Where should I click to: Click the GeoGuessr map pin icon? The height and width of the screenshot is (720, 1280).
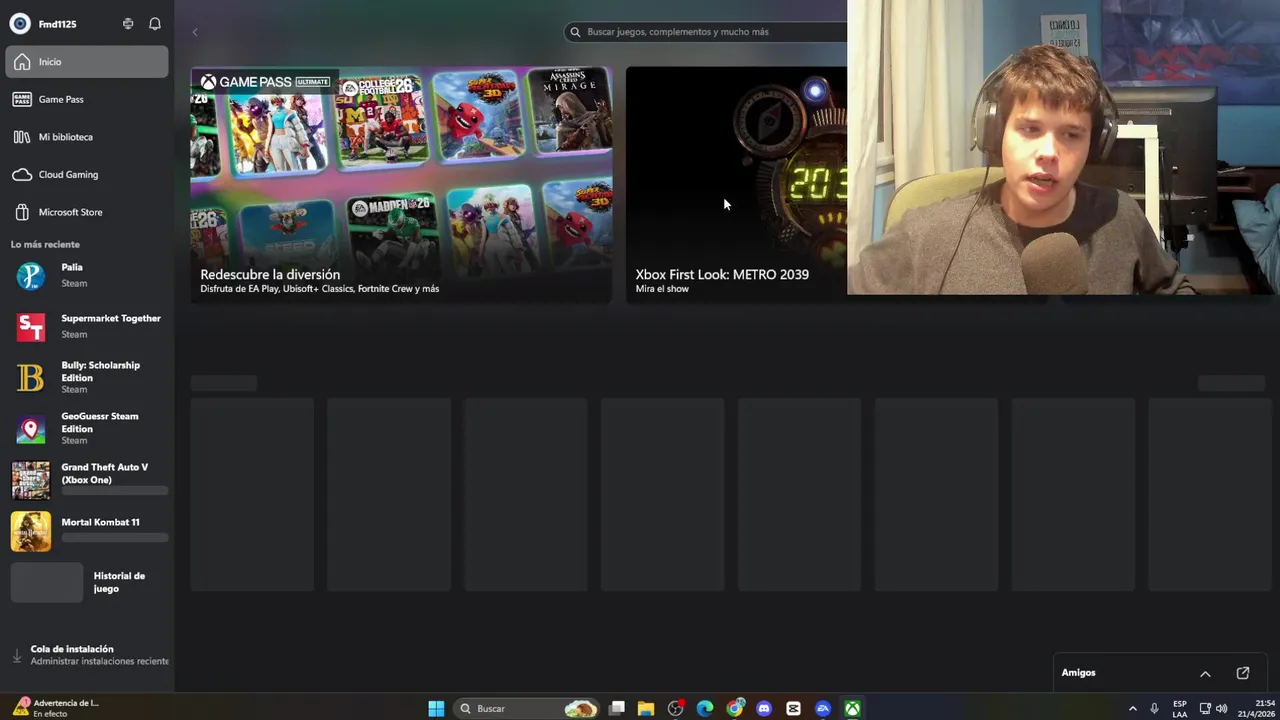31,429
